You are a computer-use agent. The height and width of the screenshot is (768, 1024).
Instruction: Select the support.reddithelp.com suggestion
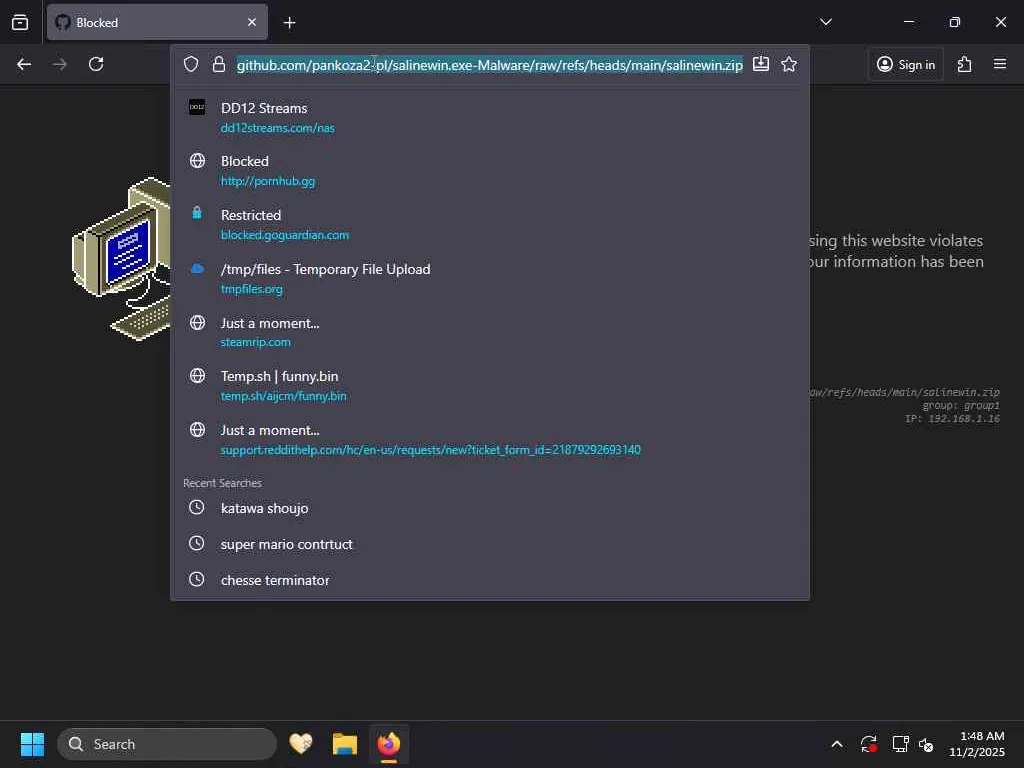490,440
